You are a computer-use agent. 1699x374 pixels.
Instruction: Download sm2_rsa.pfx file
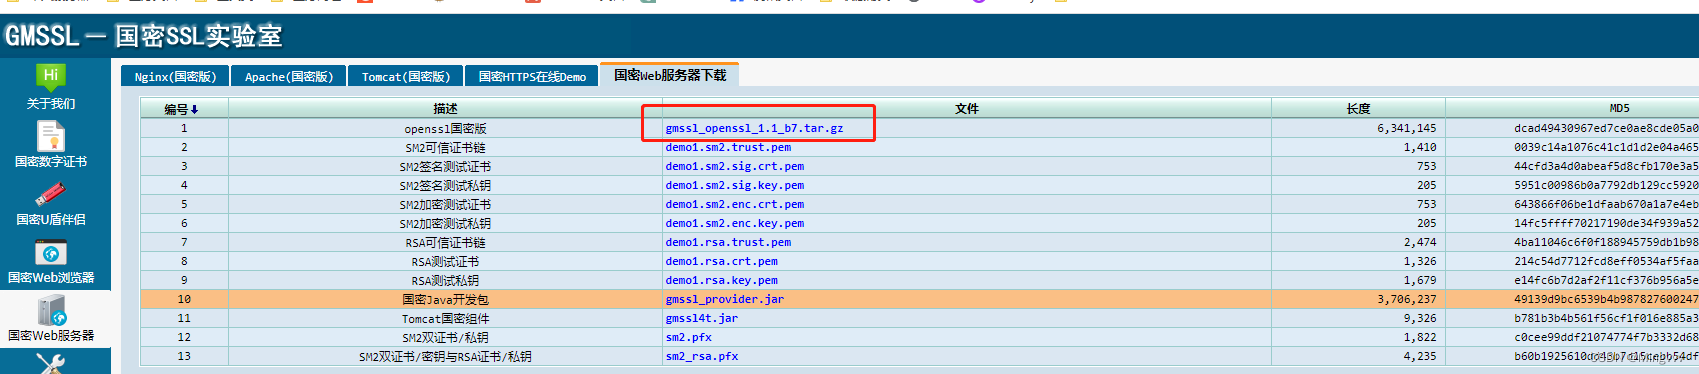point(702,356)
